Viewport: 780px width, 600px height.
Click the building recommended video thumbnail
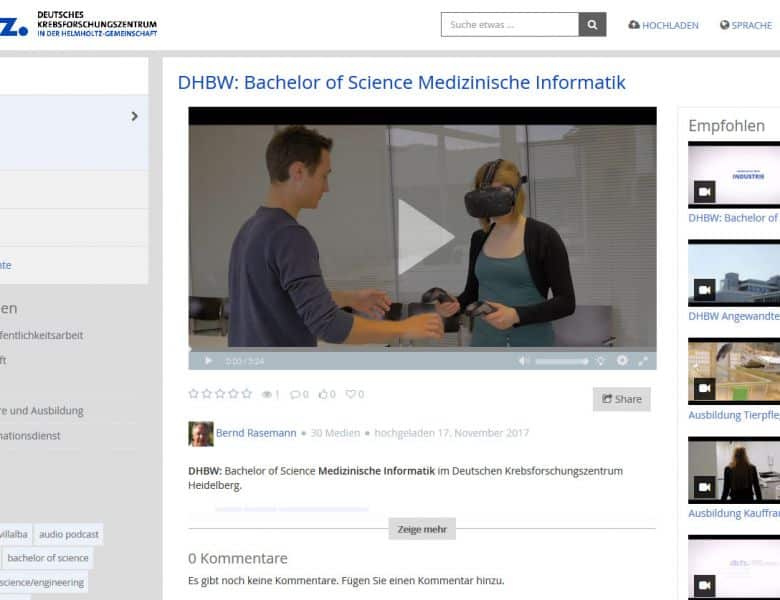(734, 273)
